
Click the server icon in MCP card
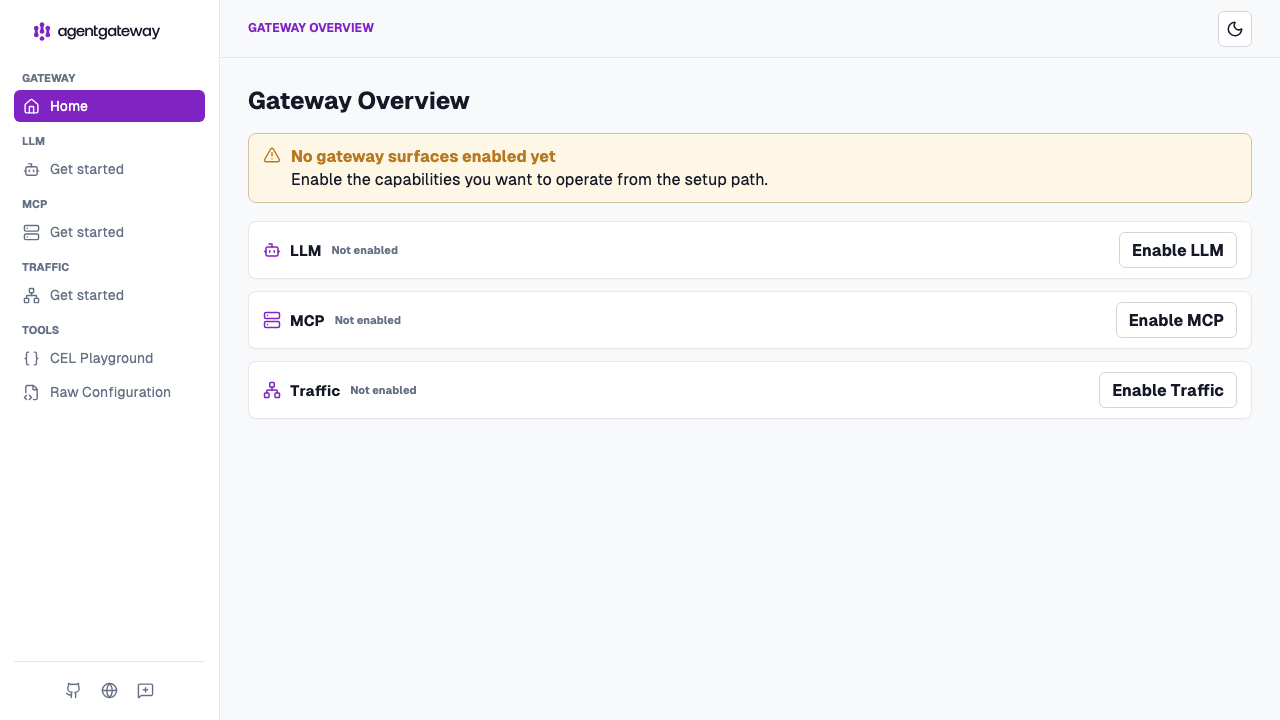click(272, 320)
